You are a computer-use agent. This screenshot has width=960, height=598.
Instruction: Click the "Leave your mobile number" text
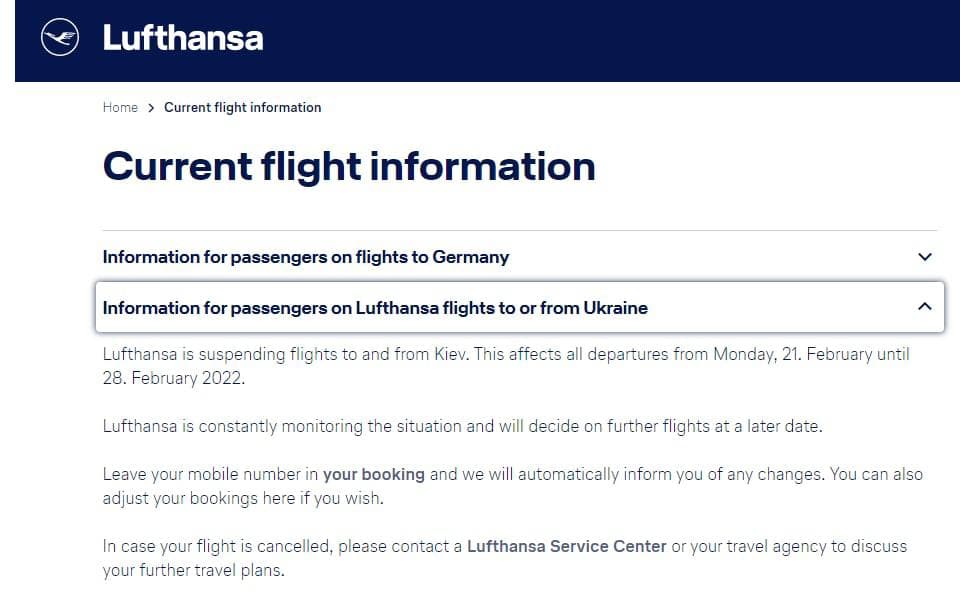click(210, 474)
